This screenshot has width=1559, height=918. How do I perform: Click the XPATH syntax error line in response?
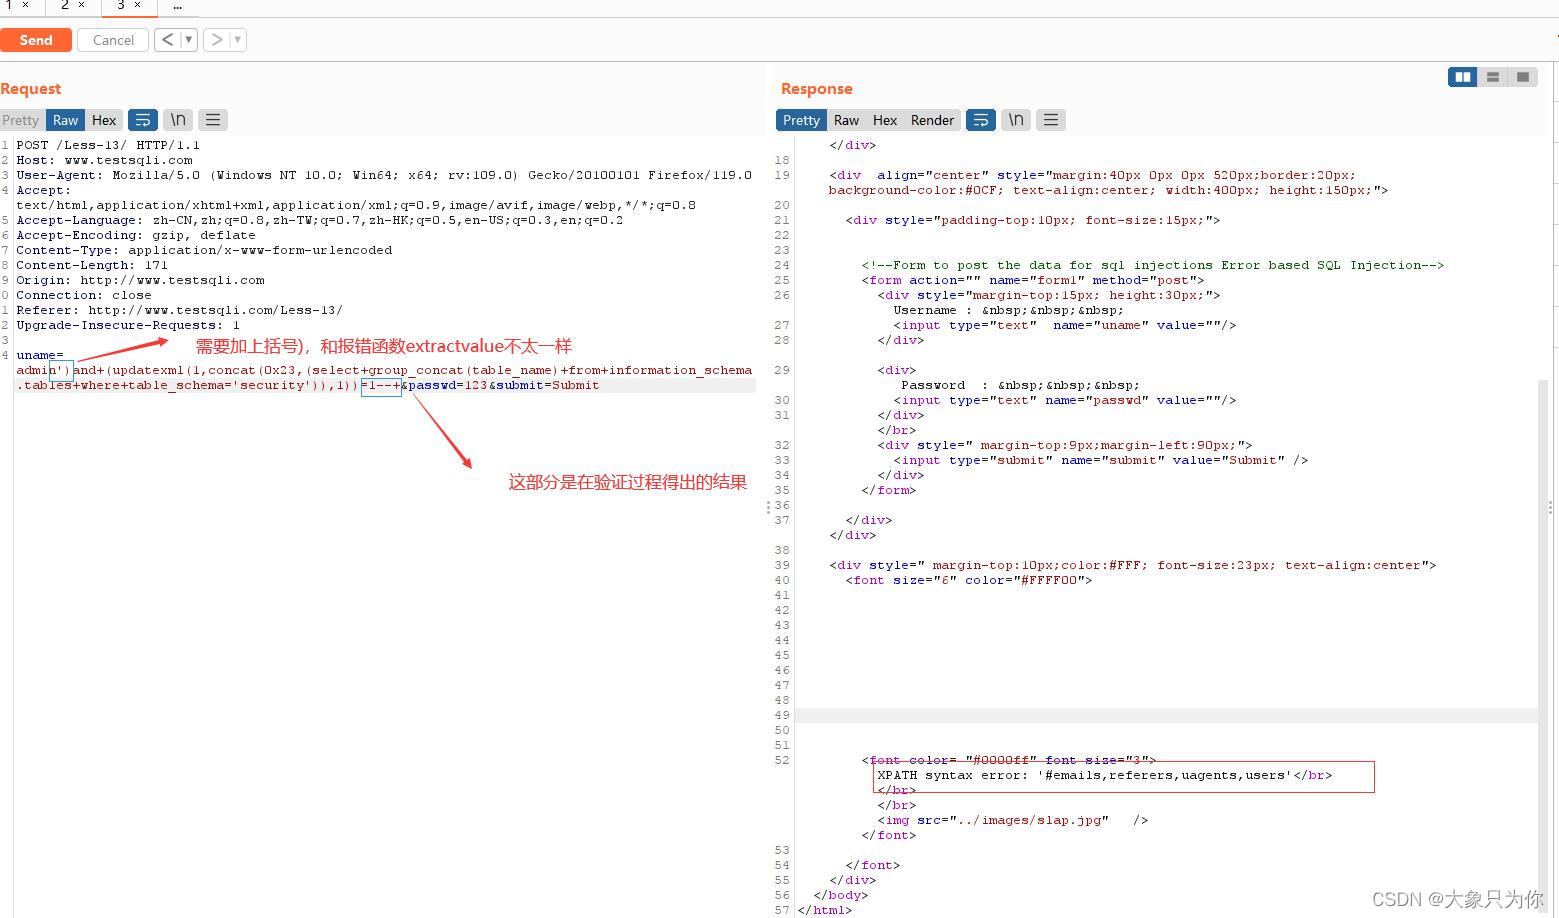click(x=1104, y=775)
